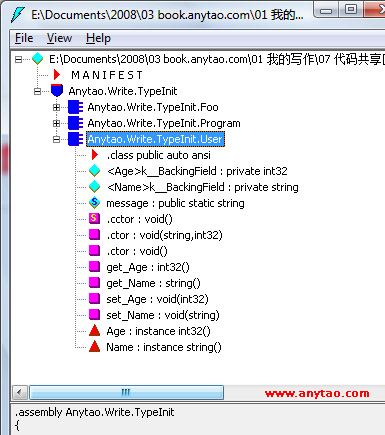Click the blue class icon for Anytao.Write.TypeInit.User
The image size is (385, 435).
click(75, 139)
